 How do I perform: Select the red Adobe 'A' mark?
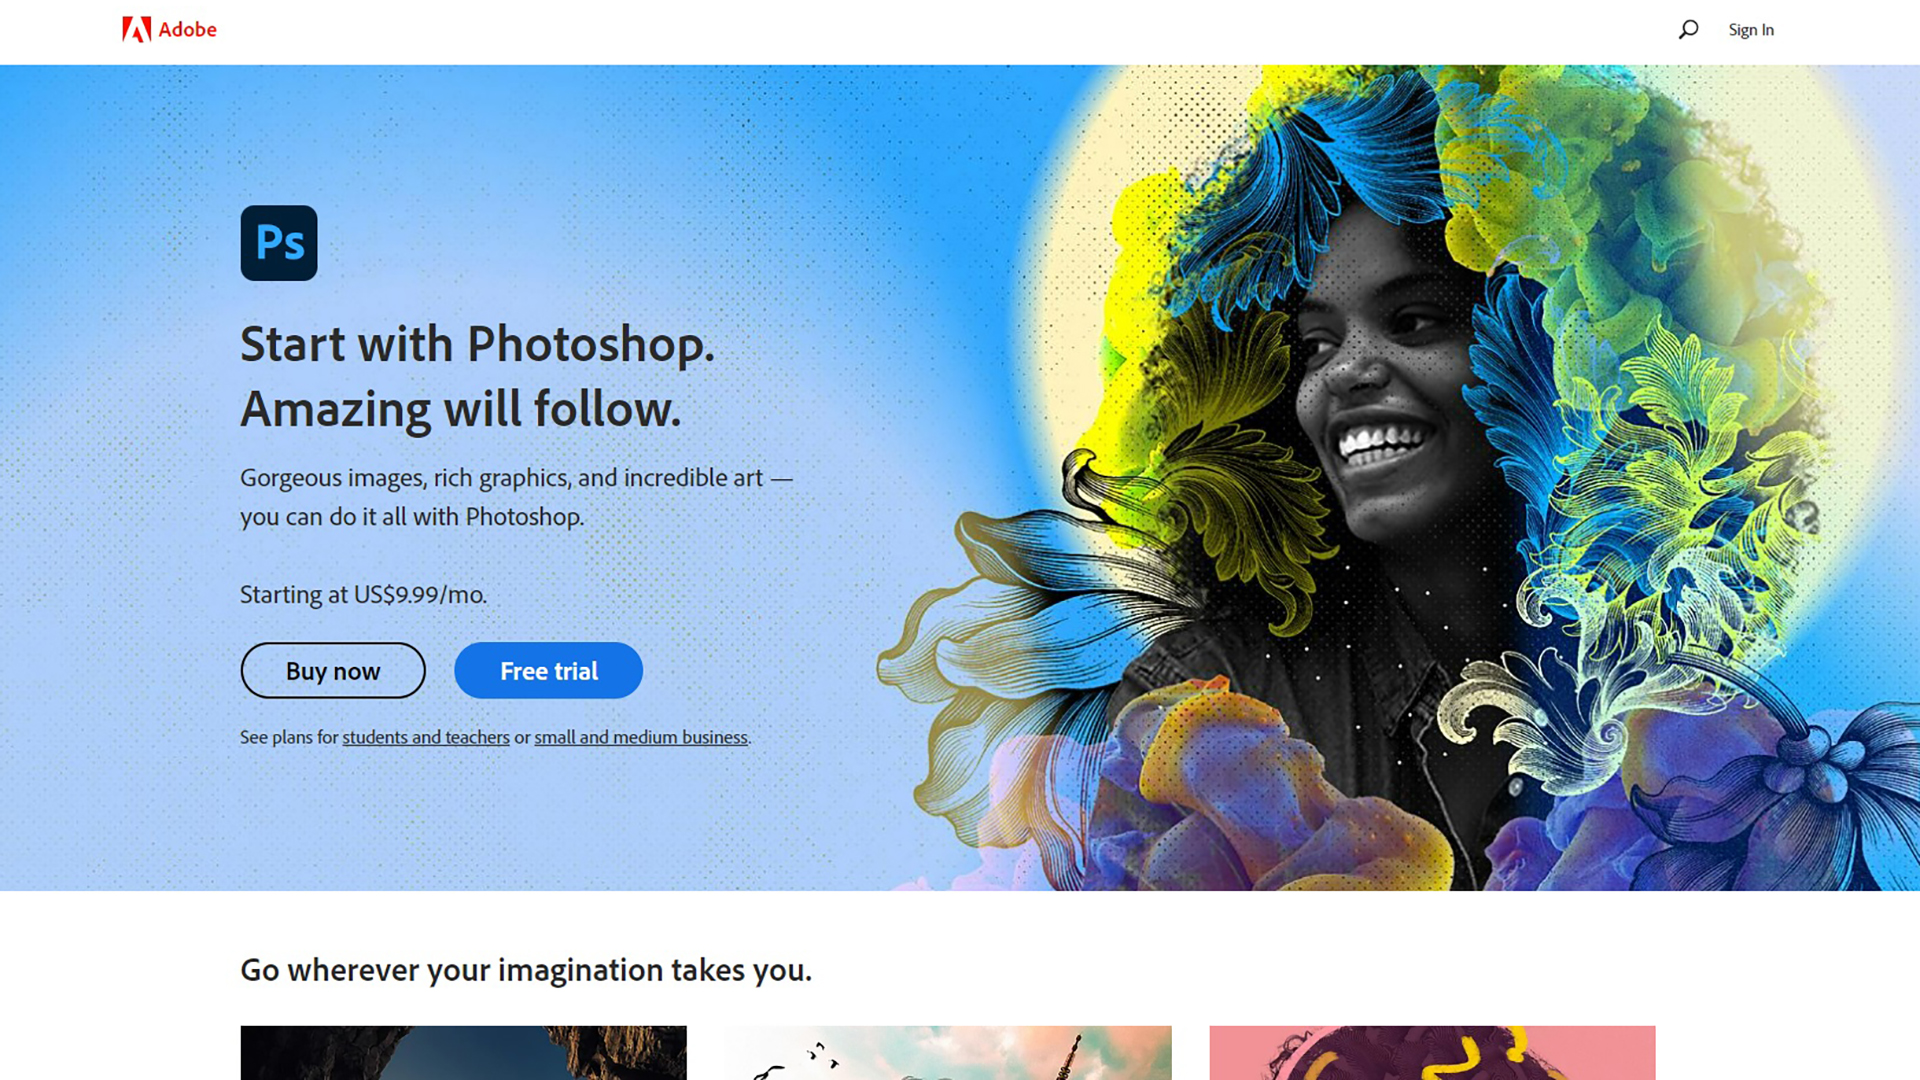tap(137, 29)
